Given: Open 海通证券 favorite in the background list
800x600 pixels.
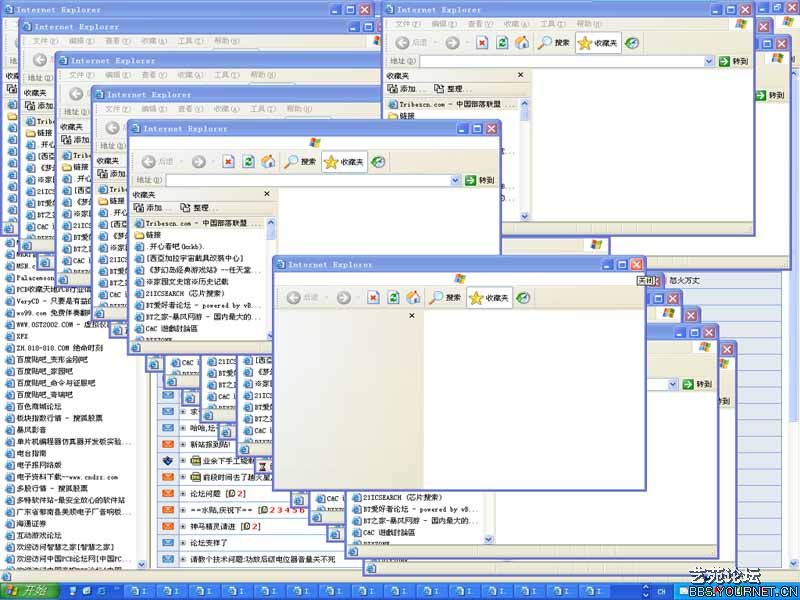Looking at the screenshot, I should (x=26, y=523).
